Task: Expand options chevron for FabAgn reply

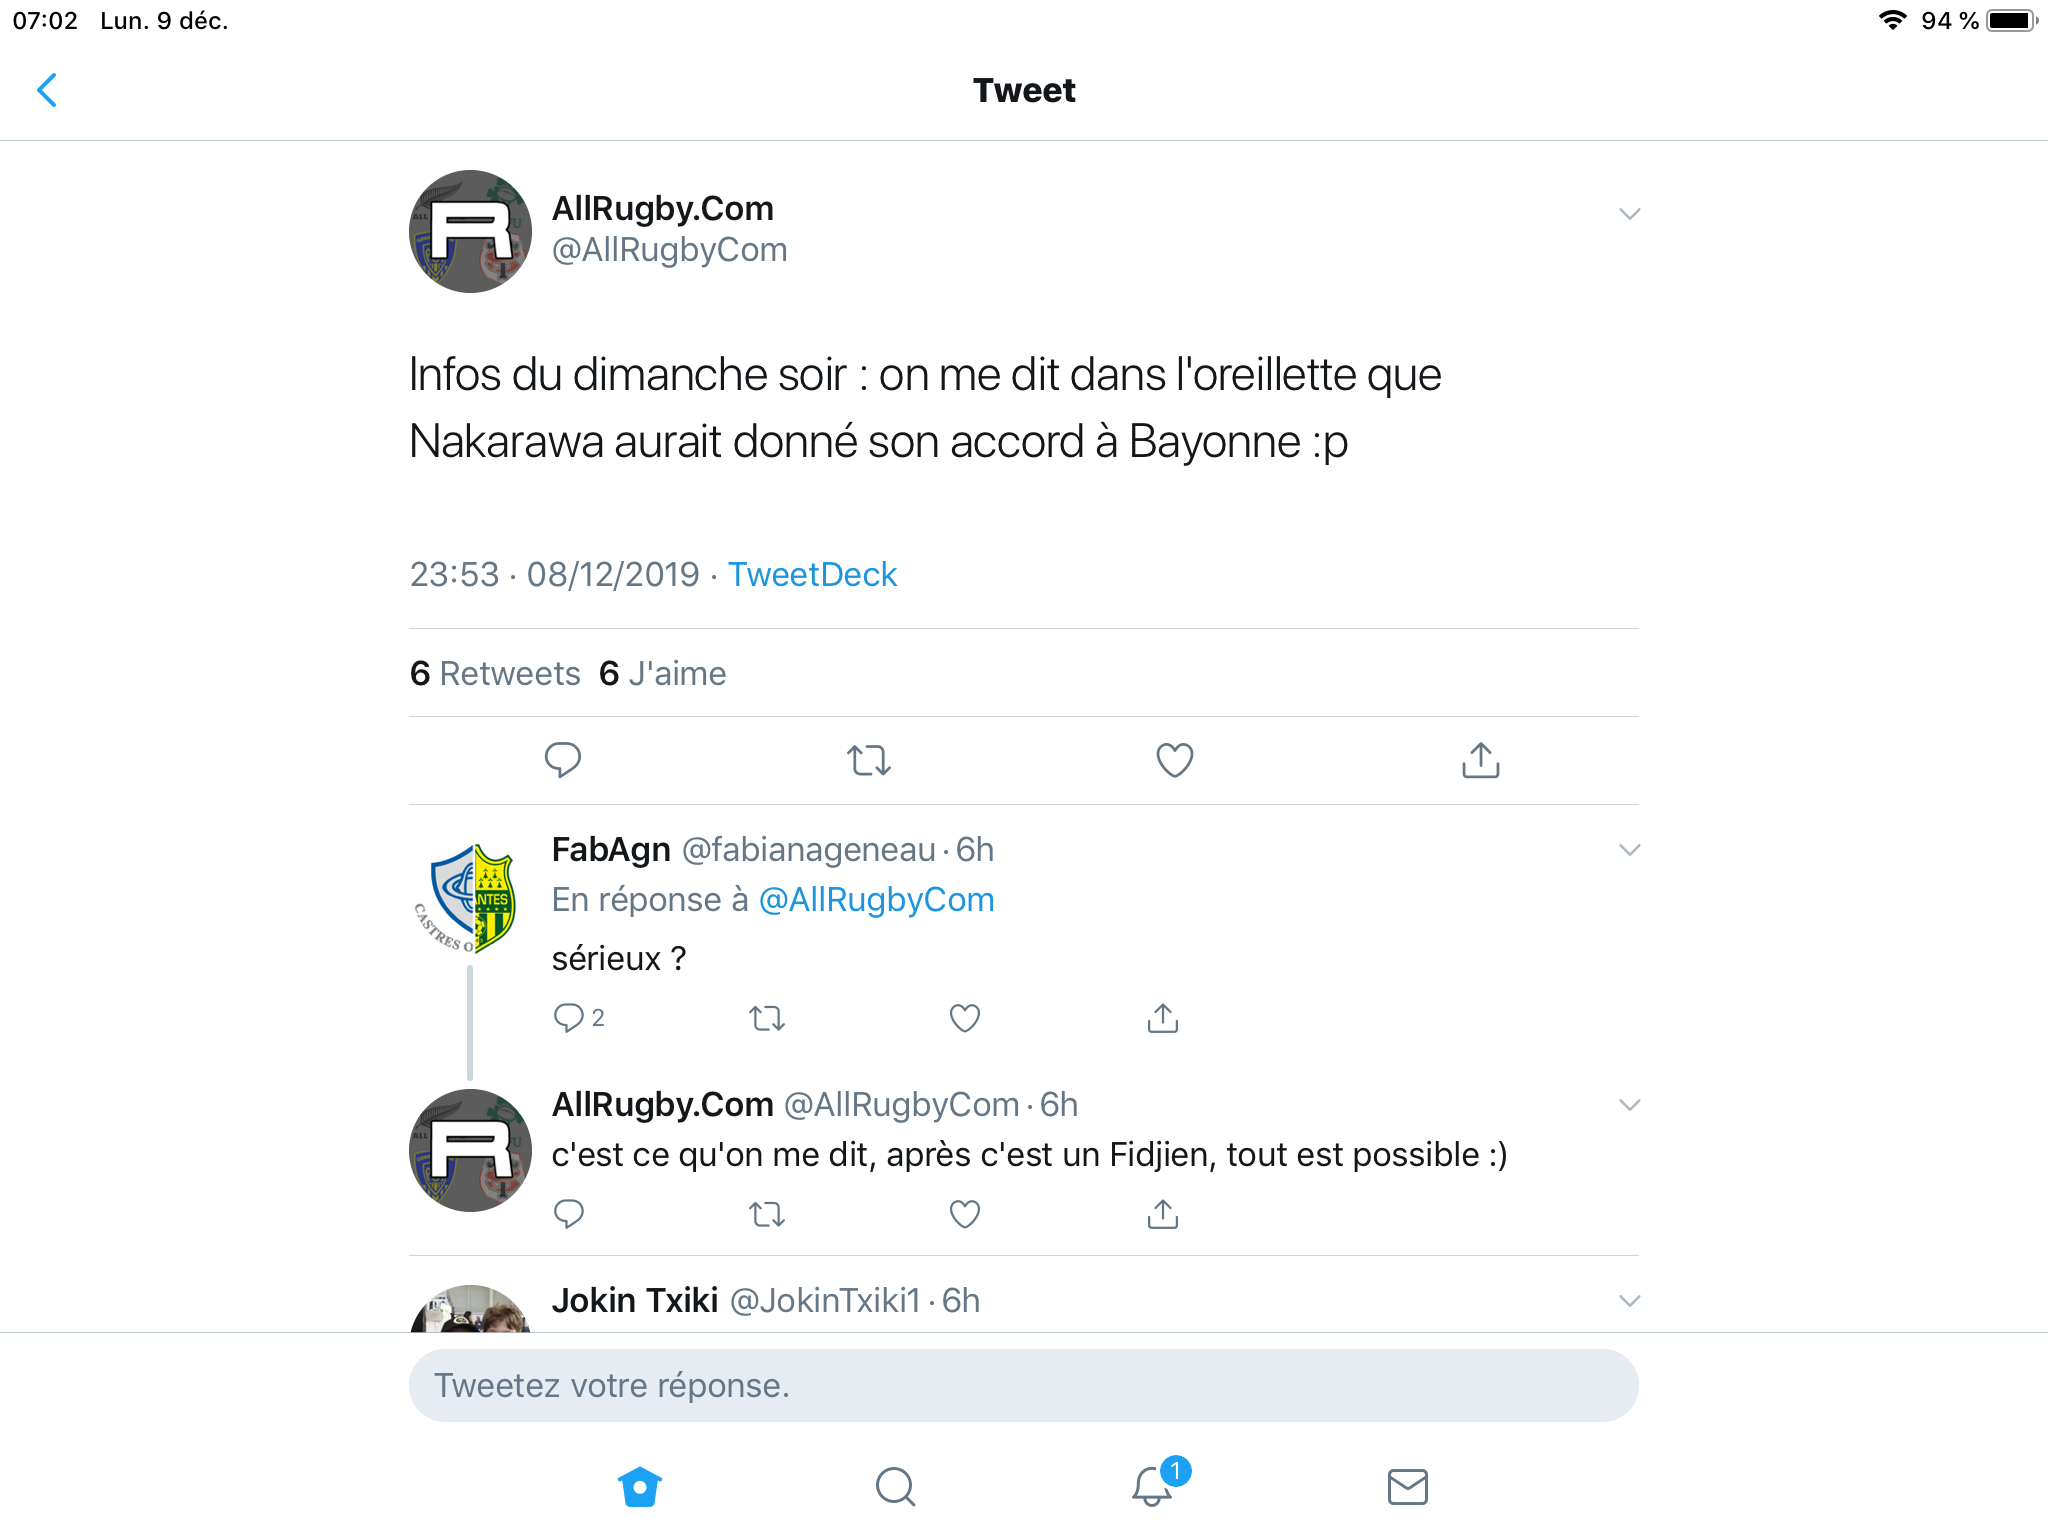Action: 1629,850
